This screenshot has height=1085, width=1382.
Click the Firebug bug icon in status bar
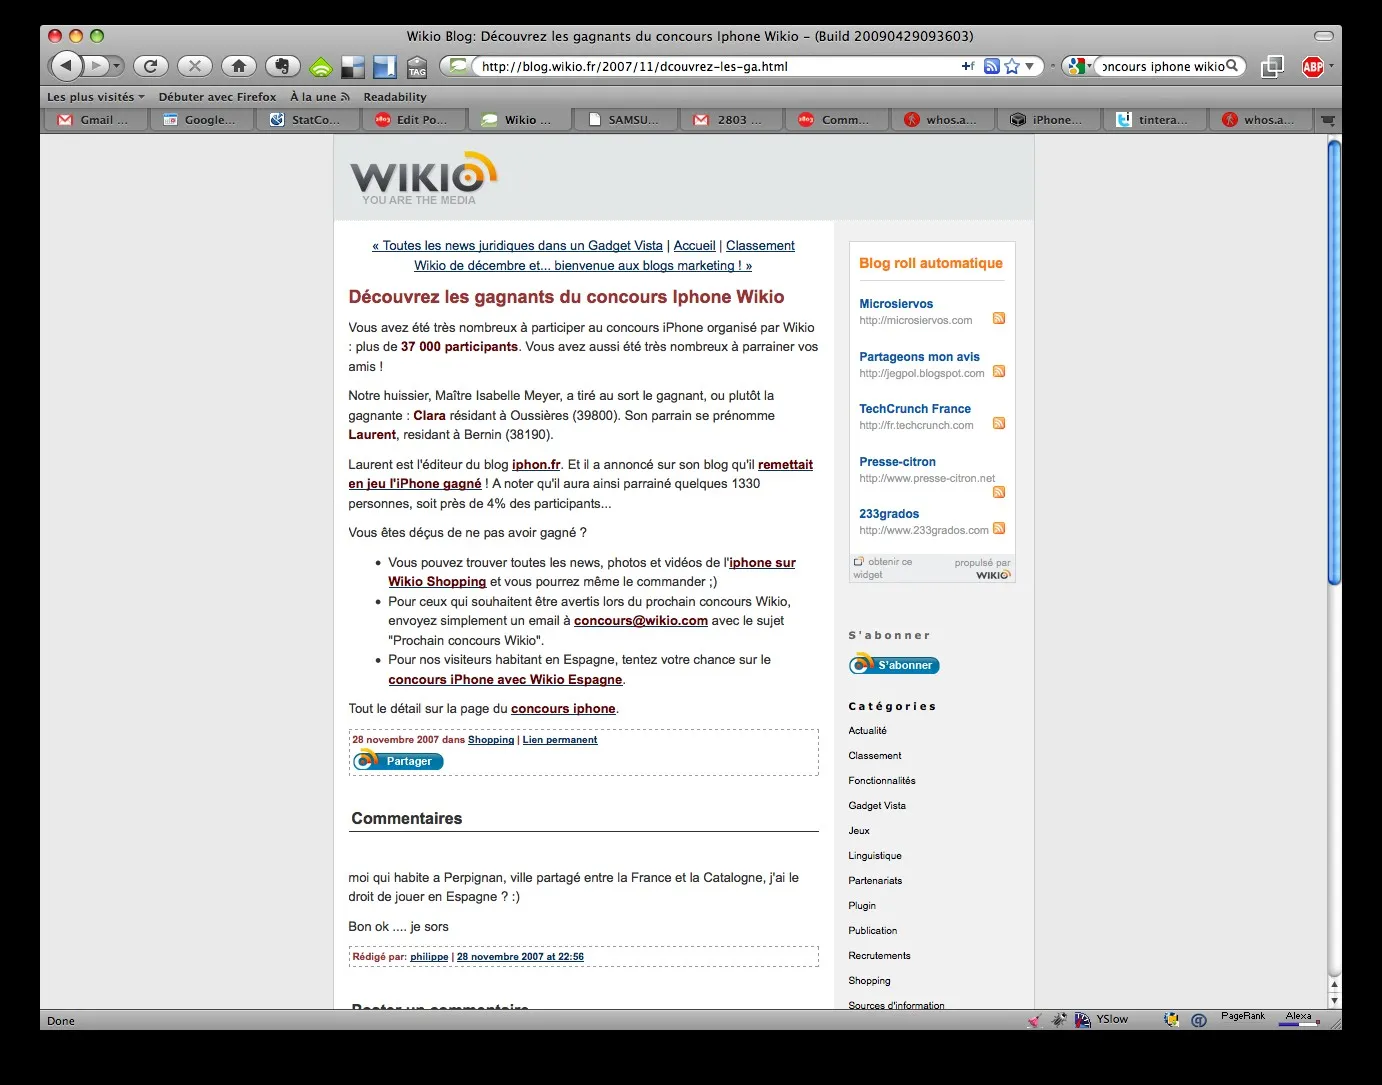[1059, 1020]
